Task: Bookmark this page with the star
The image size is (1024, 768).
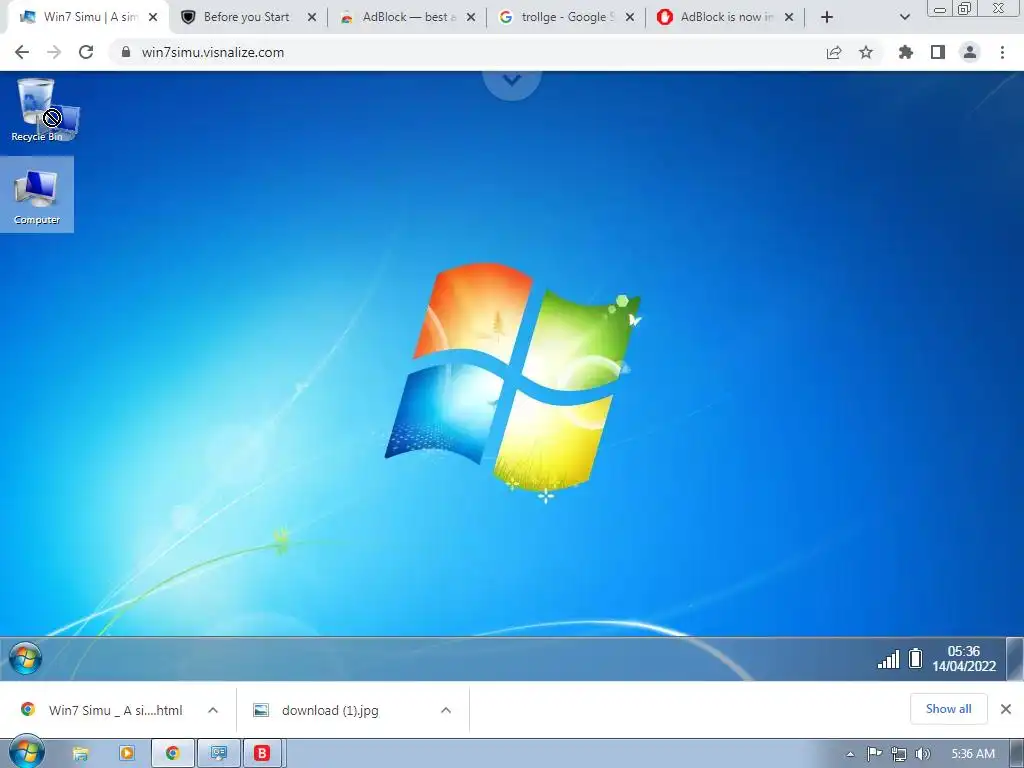Action: point(866,52)
